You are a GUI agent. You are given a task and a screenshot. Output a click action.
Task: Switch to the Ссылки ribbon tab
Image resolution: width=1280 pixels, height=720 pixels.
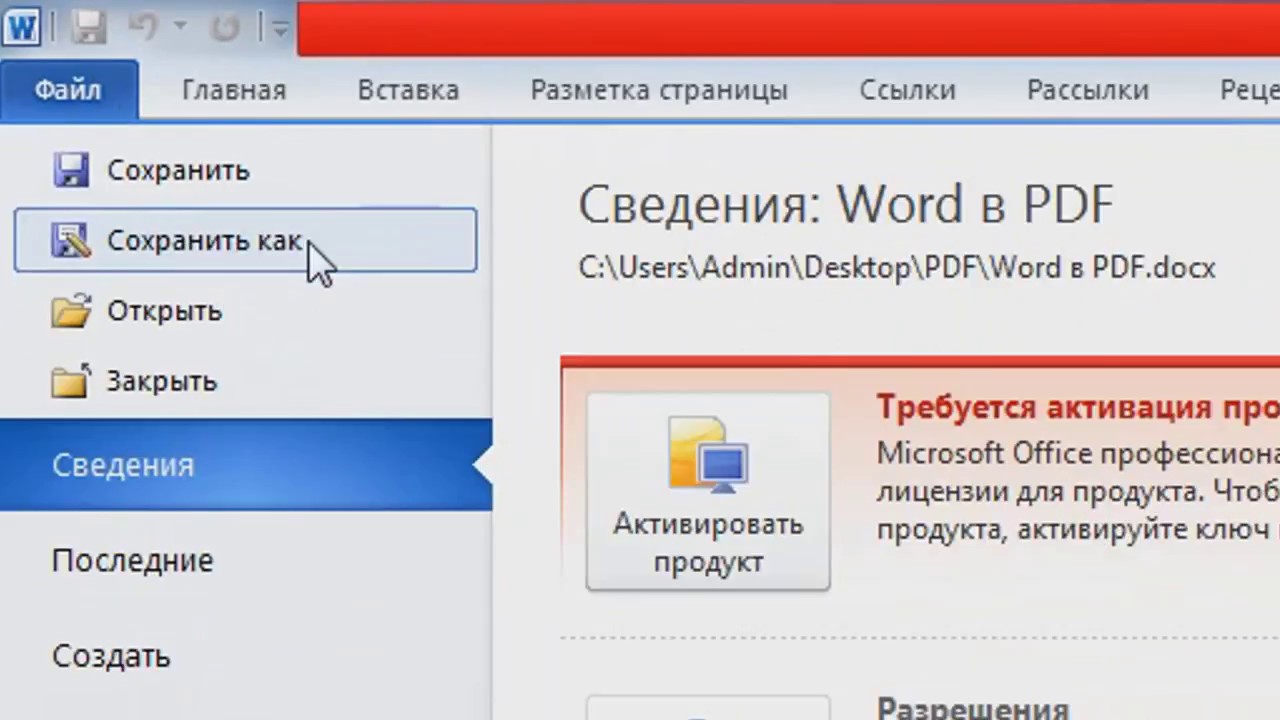tap(908, 90)
